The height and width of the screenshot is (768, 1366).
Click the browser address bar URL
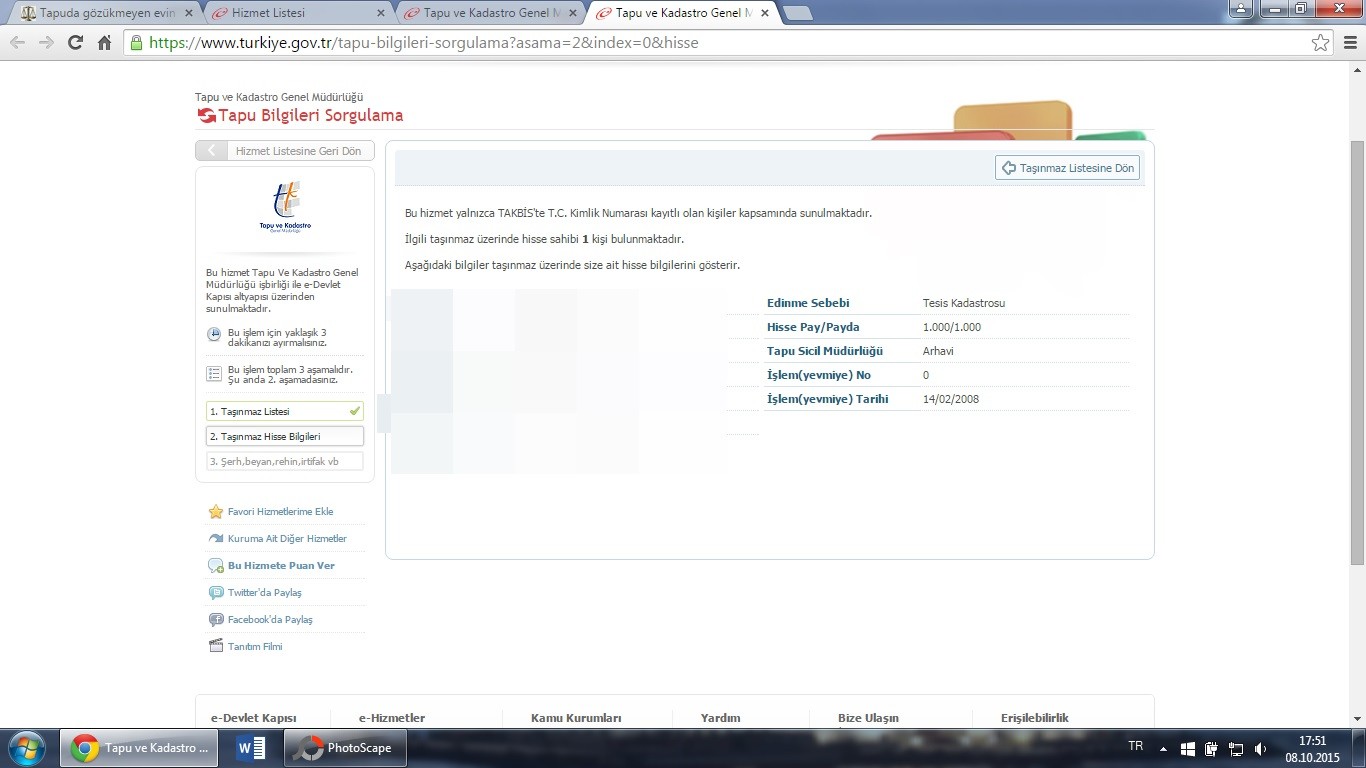click(x=424, y=43)
